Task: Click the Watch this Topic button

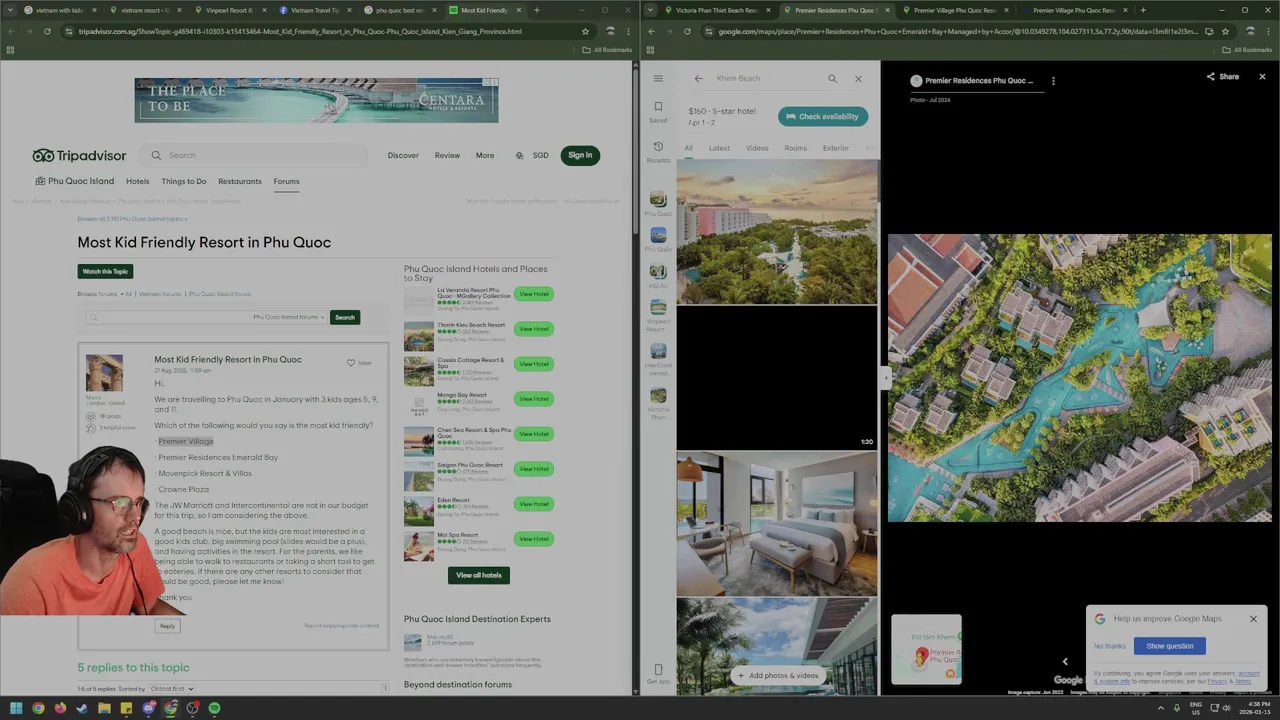Action: [x=105, y=271]
